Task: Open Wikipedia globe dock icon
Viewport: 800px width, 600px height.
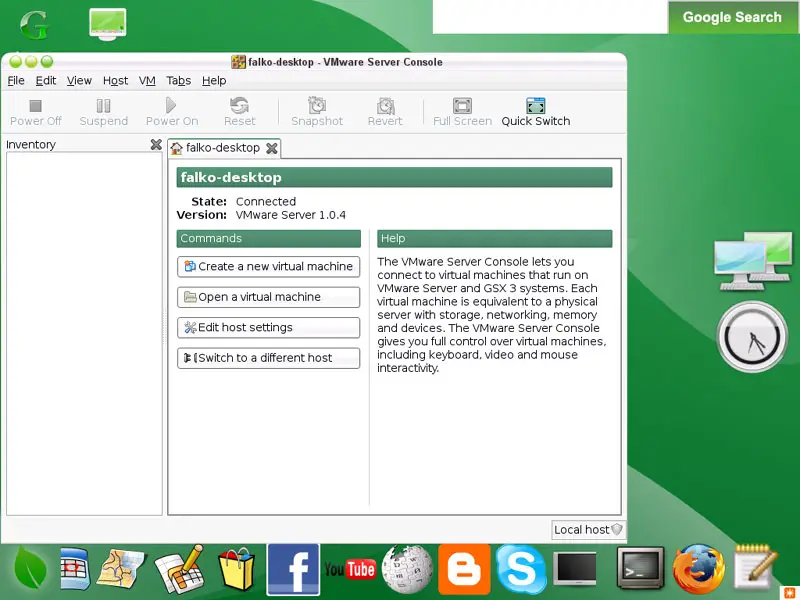Action: [x=407, y=569]
